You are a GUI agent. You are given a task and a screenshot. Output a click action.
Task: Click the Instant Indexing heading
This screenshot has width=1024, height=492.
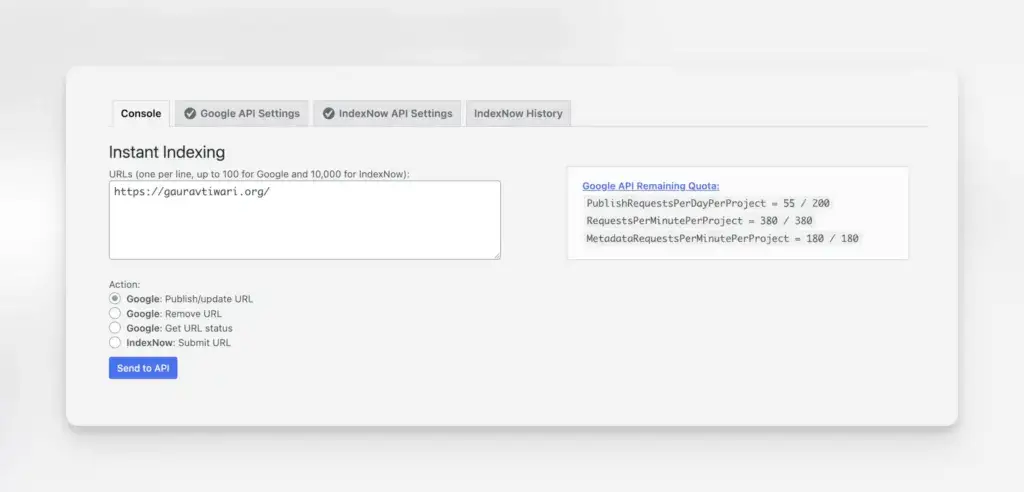(166, 153)
